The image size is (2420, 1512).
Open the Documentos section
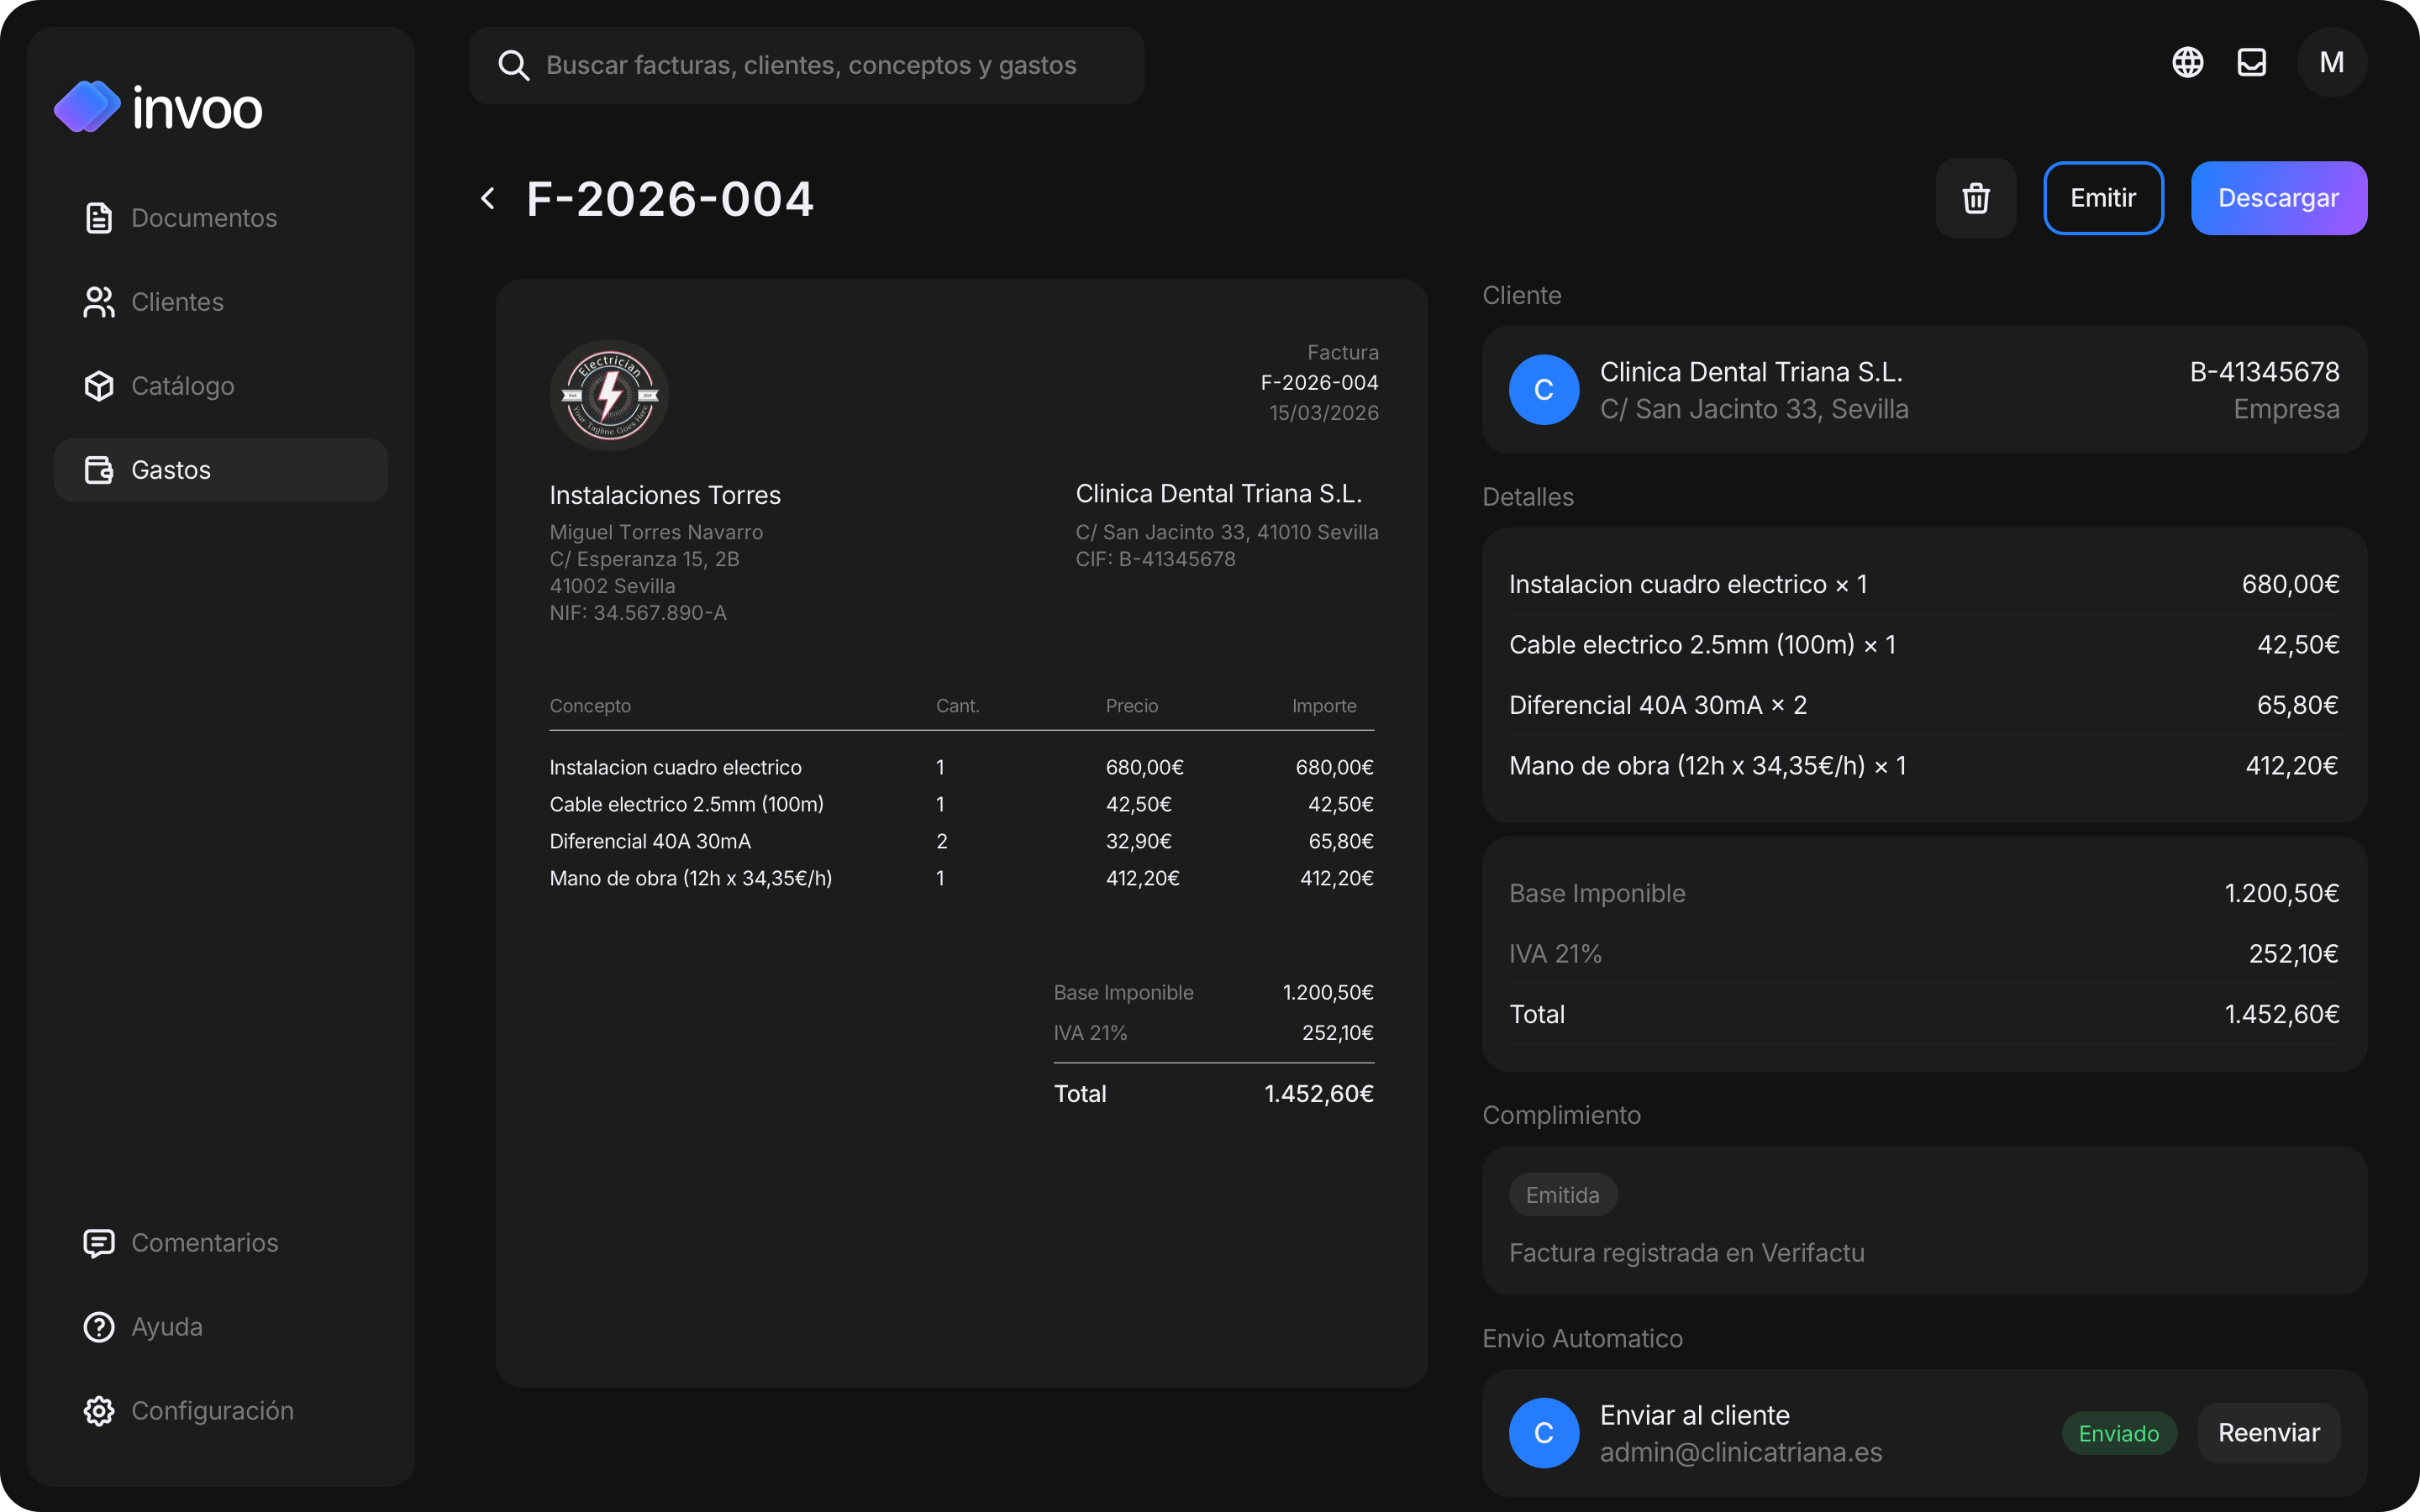(x=221, y=218)
